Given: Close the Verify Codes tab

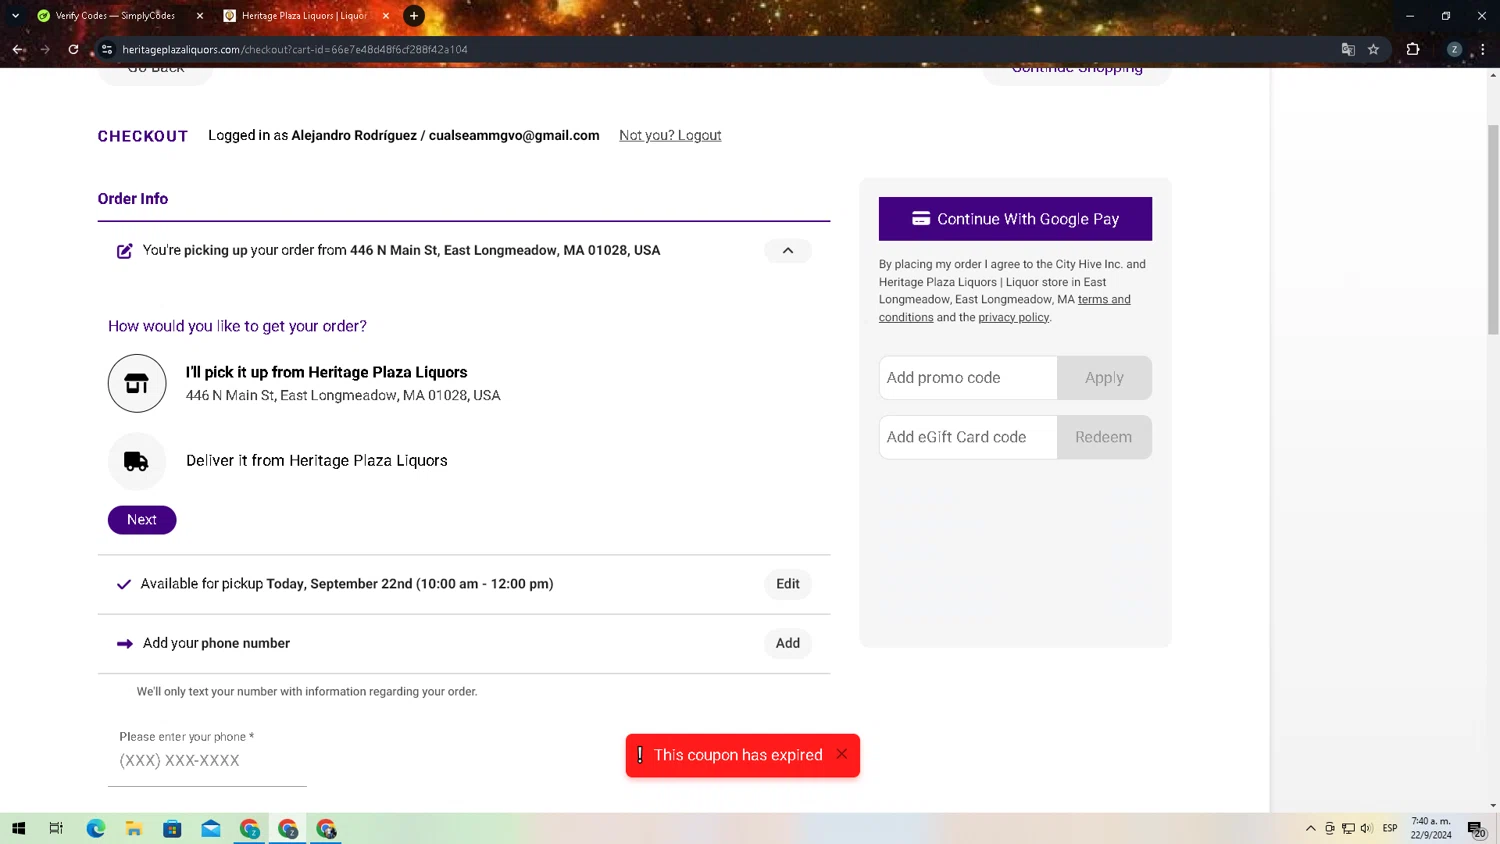Looking at the screenshot, I should (200, 16).
